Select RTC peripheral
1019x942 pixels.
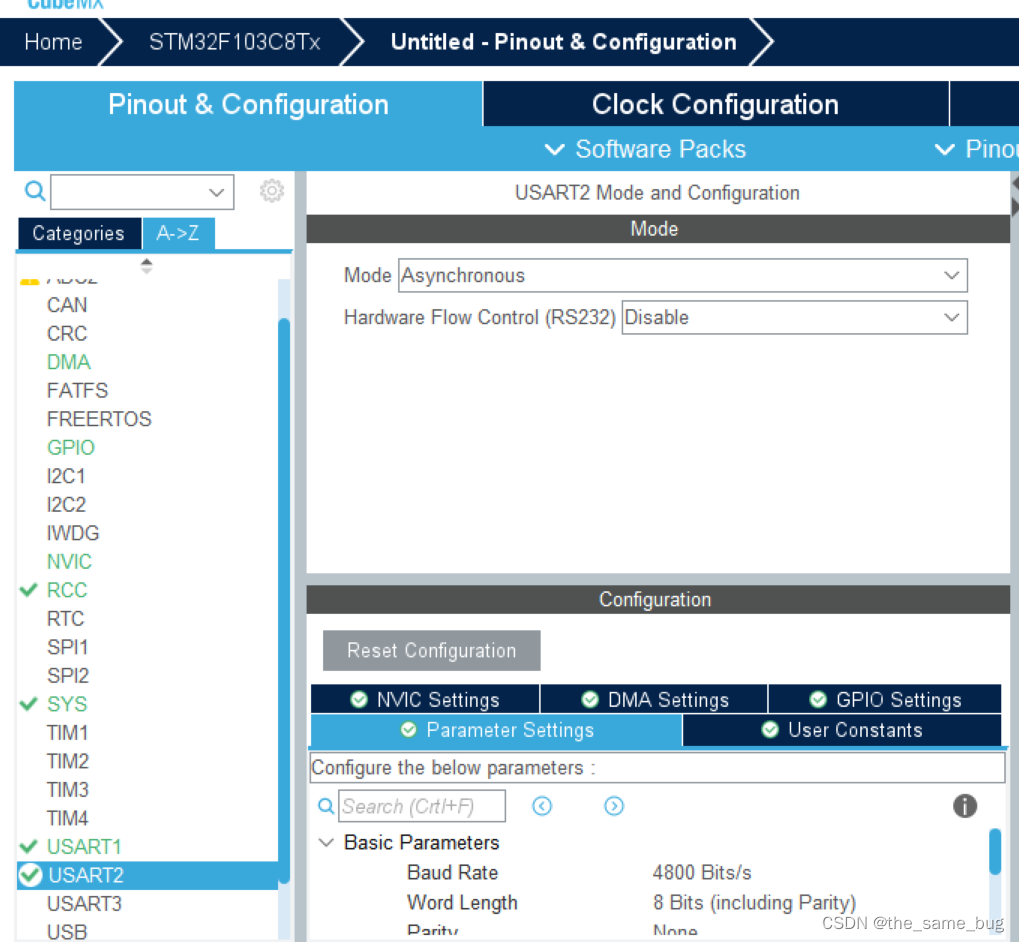[65, 618]
